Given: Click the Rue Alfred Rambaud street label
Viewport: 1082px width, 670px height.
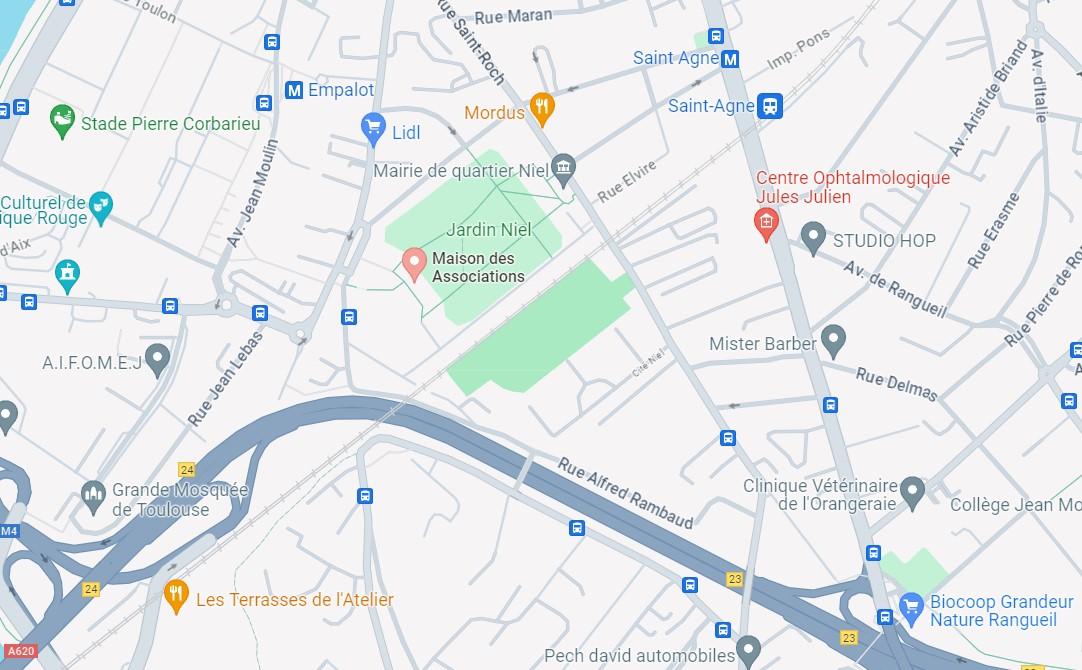Looking at the screenshot, I should 626,493.
